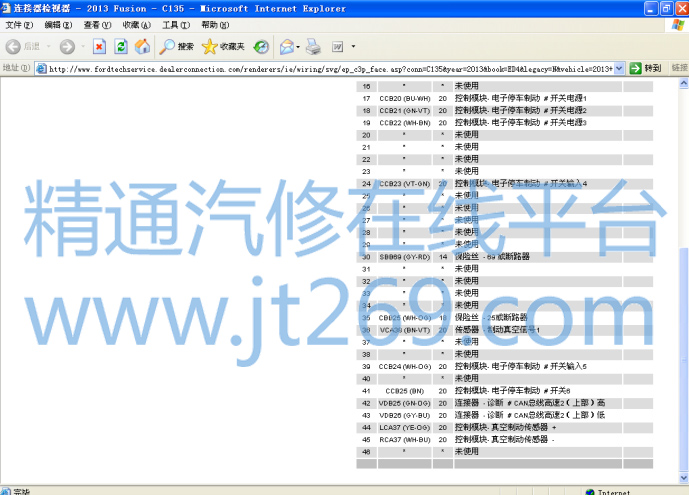689x495 pixels.
Task: Open the 文件 (File) menu
Action: click(x=19, y=25)
